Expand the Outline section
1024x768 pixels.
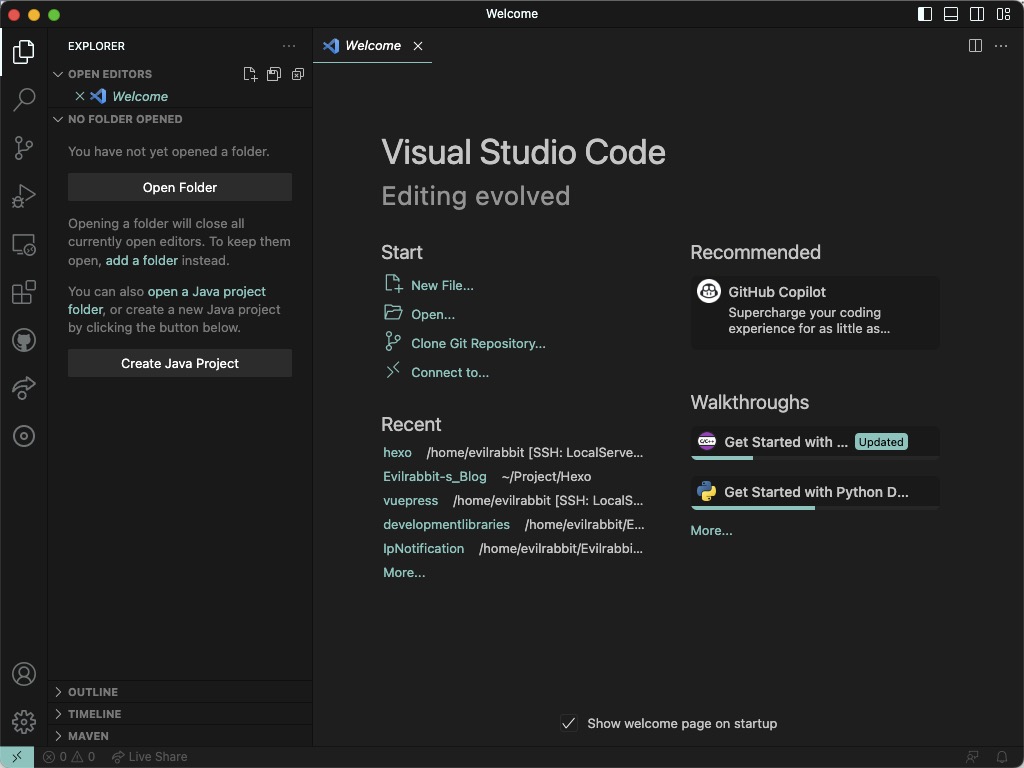click(93, 692)
